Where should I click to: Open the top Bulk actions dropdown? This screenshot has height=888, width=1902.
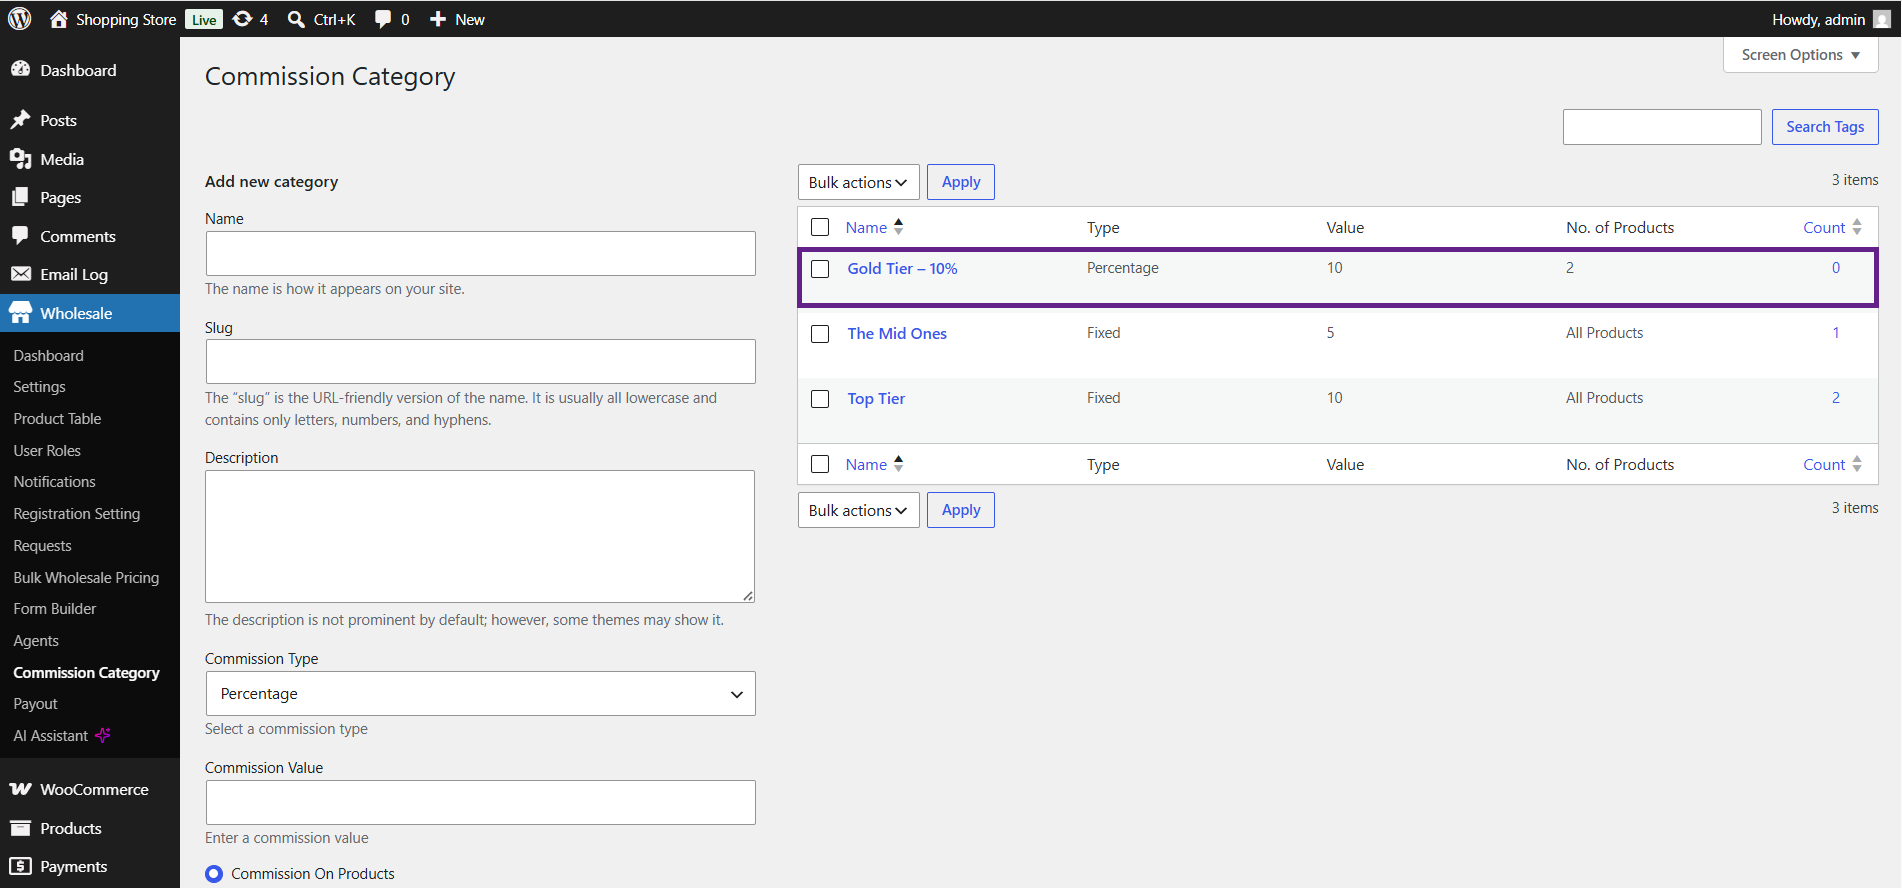click(x=858, y=182)
